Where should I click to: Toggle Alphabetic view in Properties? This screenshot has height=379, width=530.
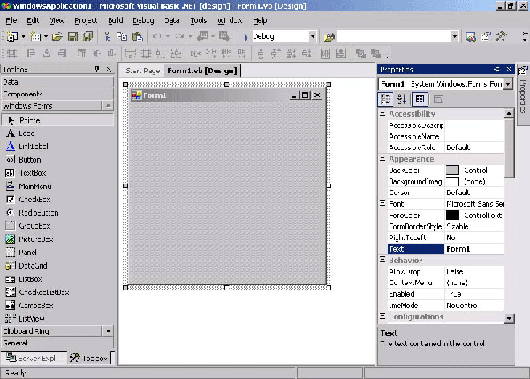click(401, 99)
